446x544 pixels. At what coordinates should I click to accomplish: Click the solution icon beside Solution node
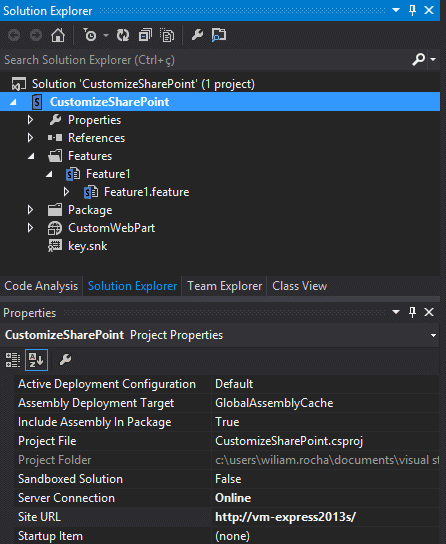19,84
